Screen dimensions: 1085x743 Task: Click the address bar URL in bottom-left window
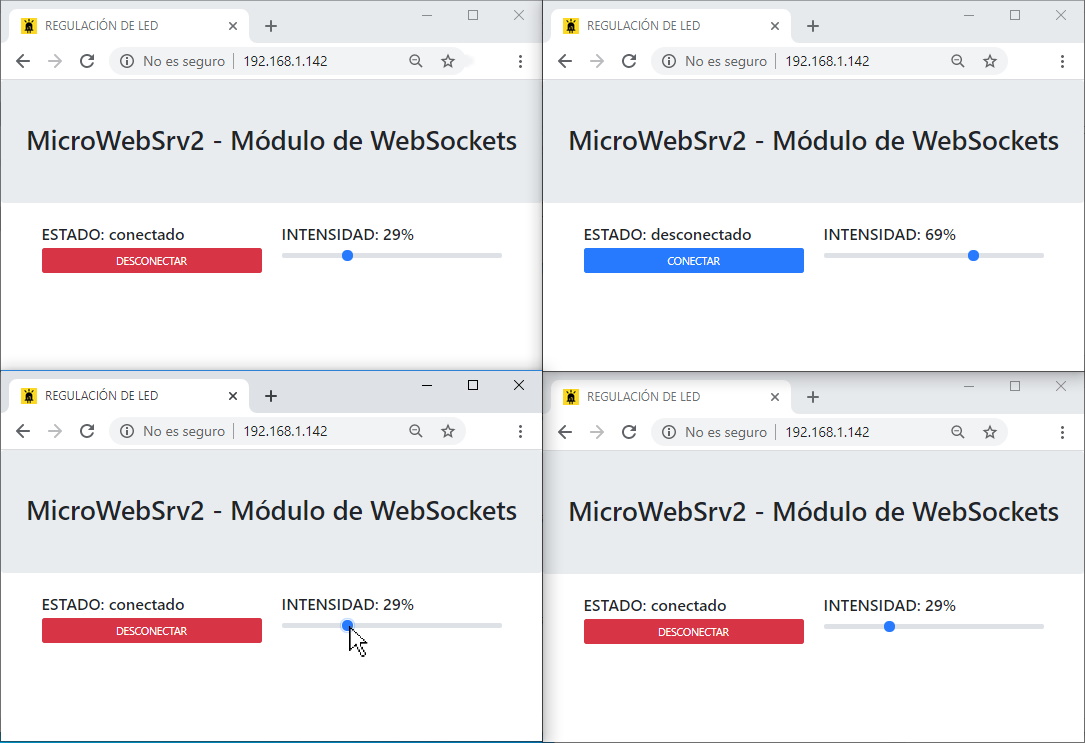click(285, 431)
